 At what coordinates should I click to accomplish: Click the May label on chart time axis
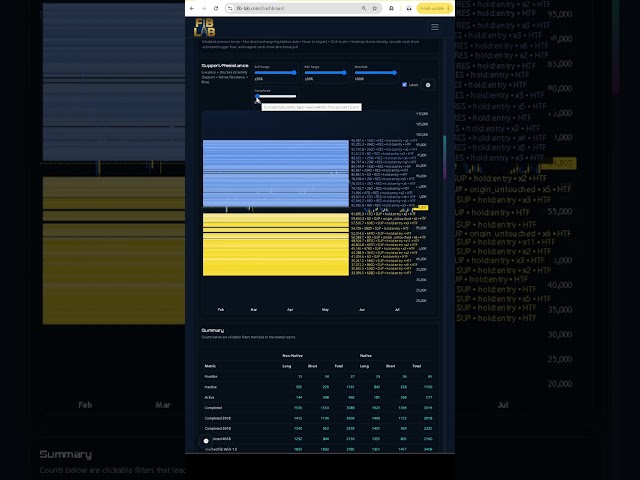pyautogui.click(x=325, y=309)
